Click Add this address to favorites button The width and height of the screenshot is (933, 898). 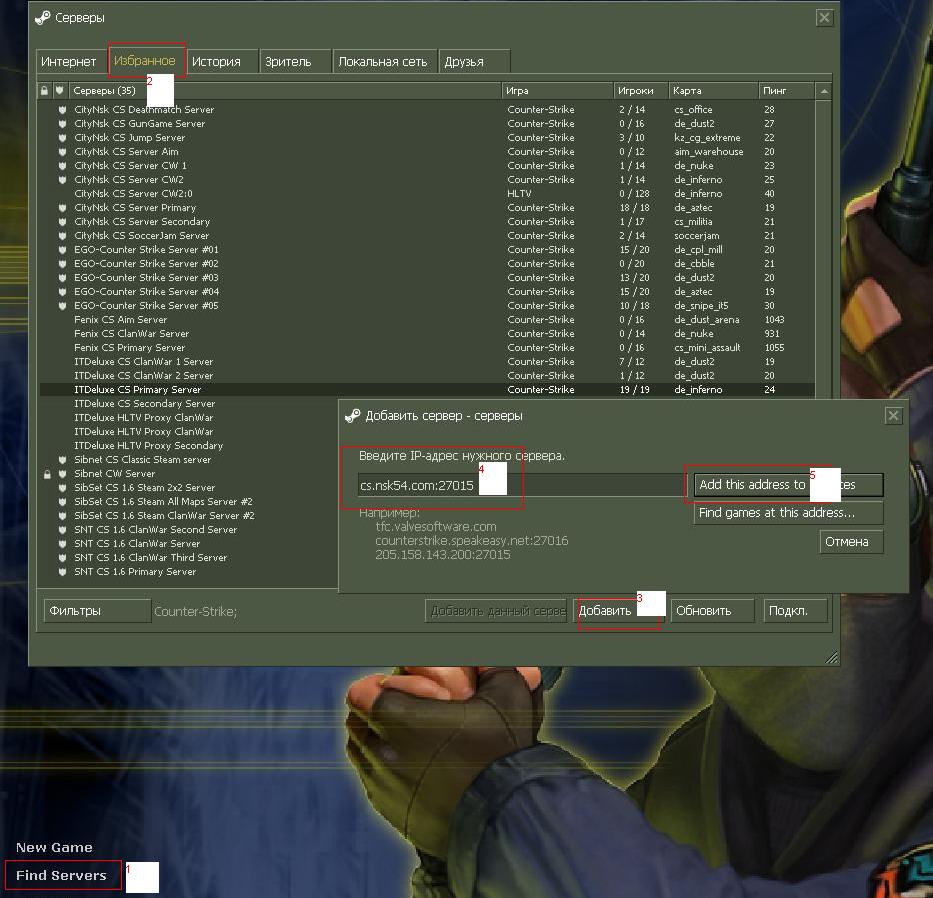point(788,484)
